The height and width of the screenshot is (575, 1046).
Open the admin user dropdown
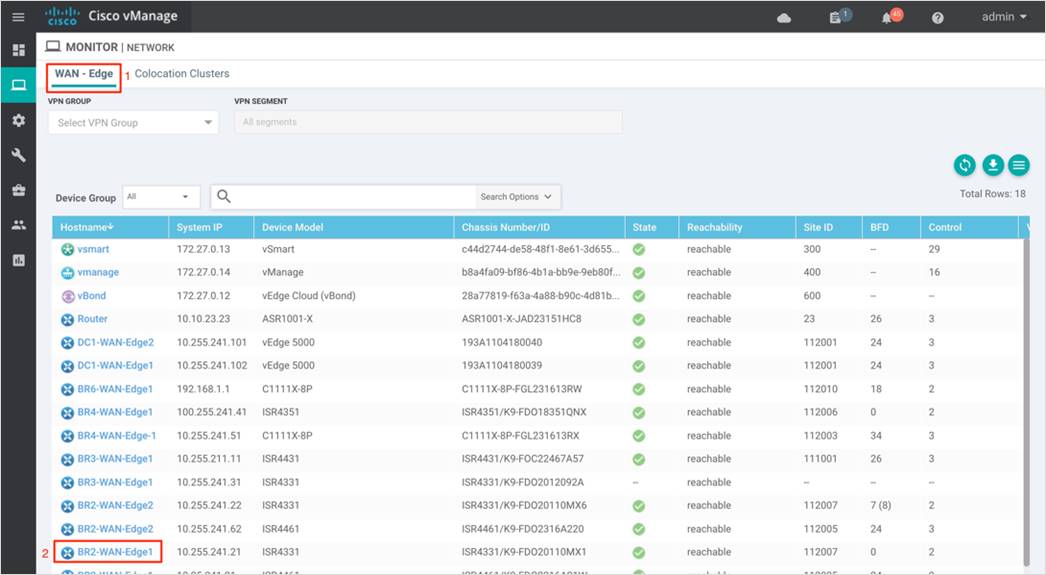pos(1004,17)
